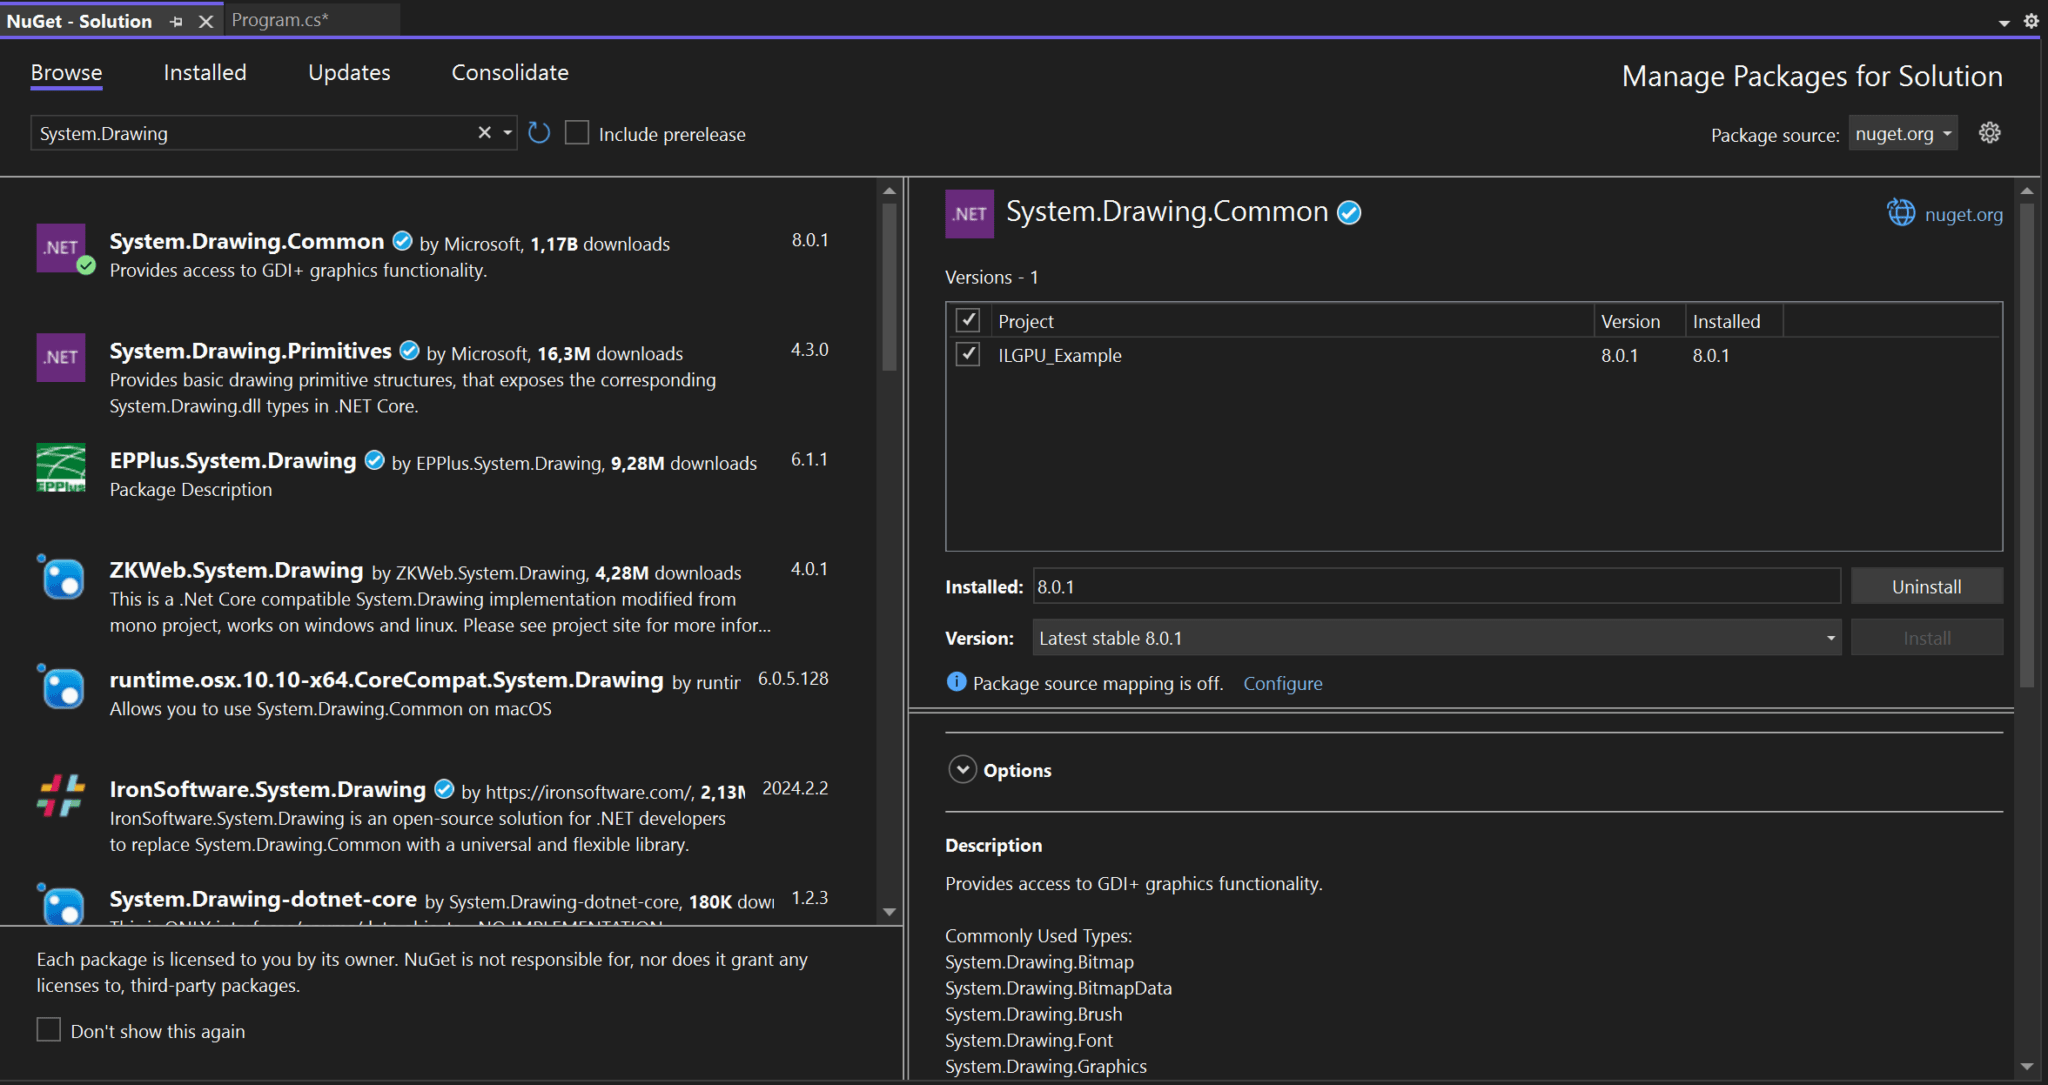Enable the Include prerelease checkbox

pos(577,132)
